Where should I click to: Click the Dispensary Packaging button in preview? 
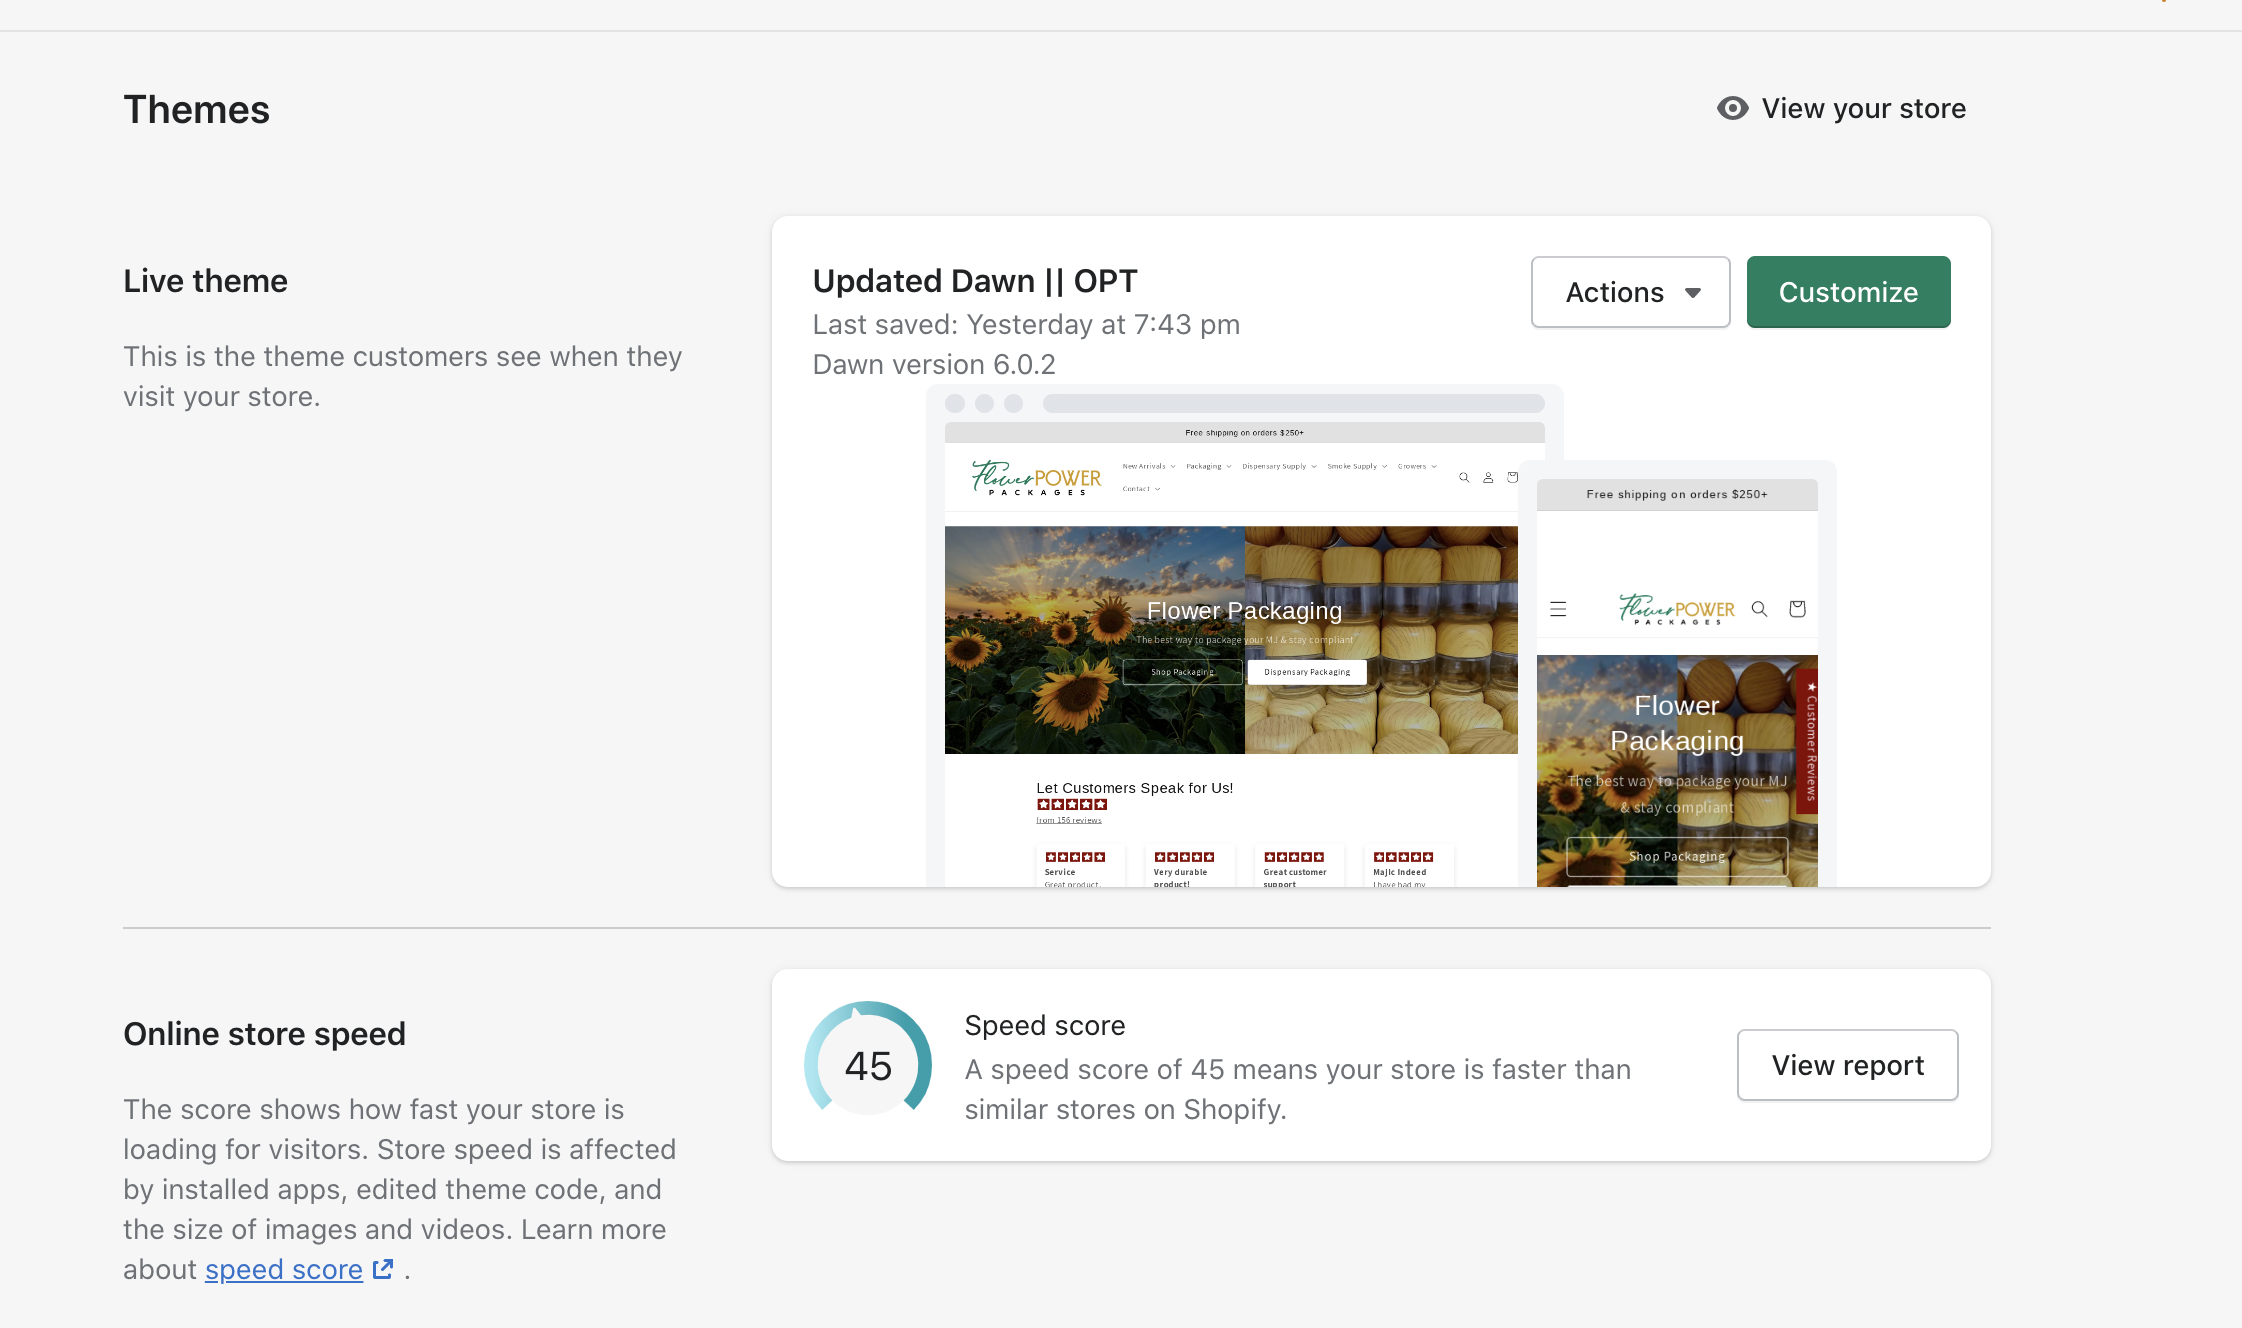pyautogui.click(x=1306, y=672)
